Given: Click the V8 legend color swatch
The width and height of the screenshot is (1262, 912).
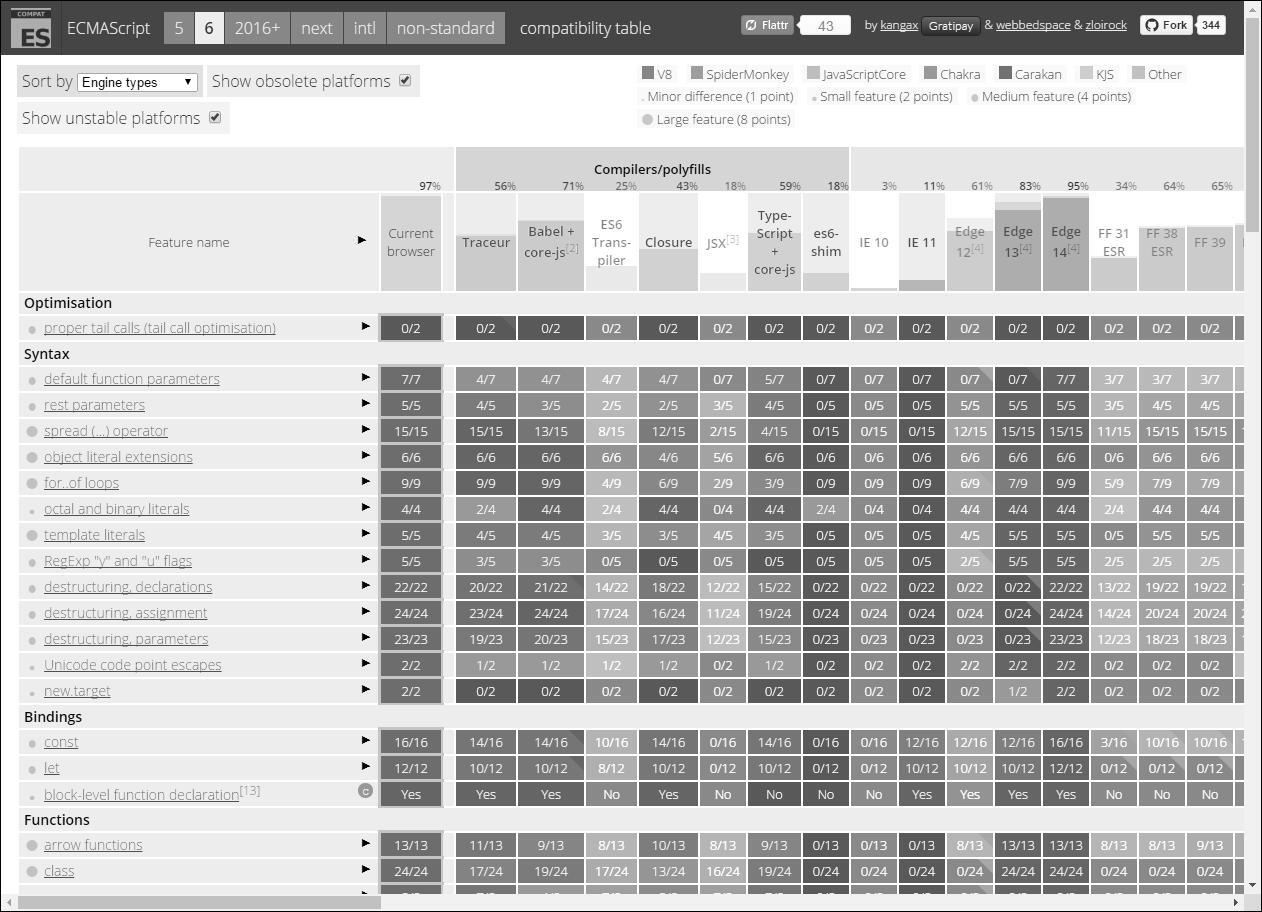Looking at the screenshot, I should 648,73.
